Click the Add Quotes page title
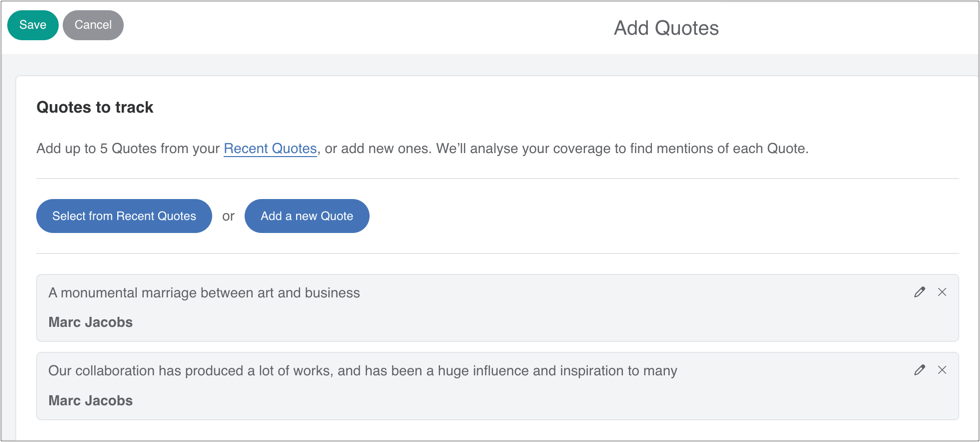Viewport: 980px width, 442px height. point(666,28)
